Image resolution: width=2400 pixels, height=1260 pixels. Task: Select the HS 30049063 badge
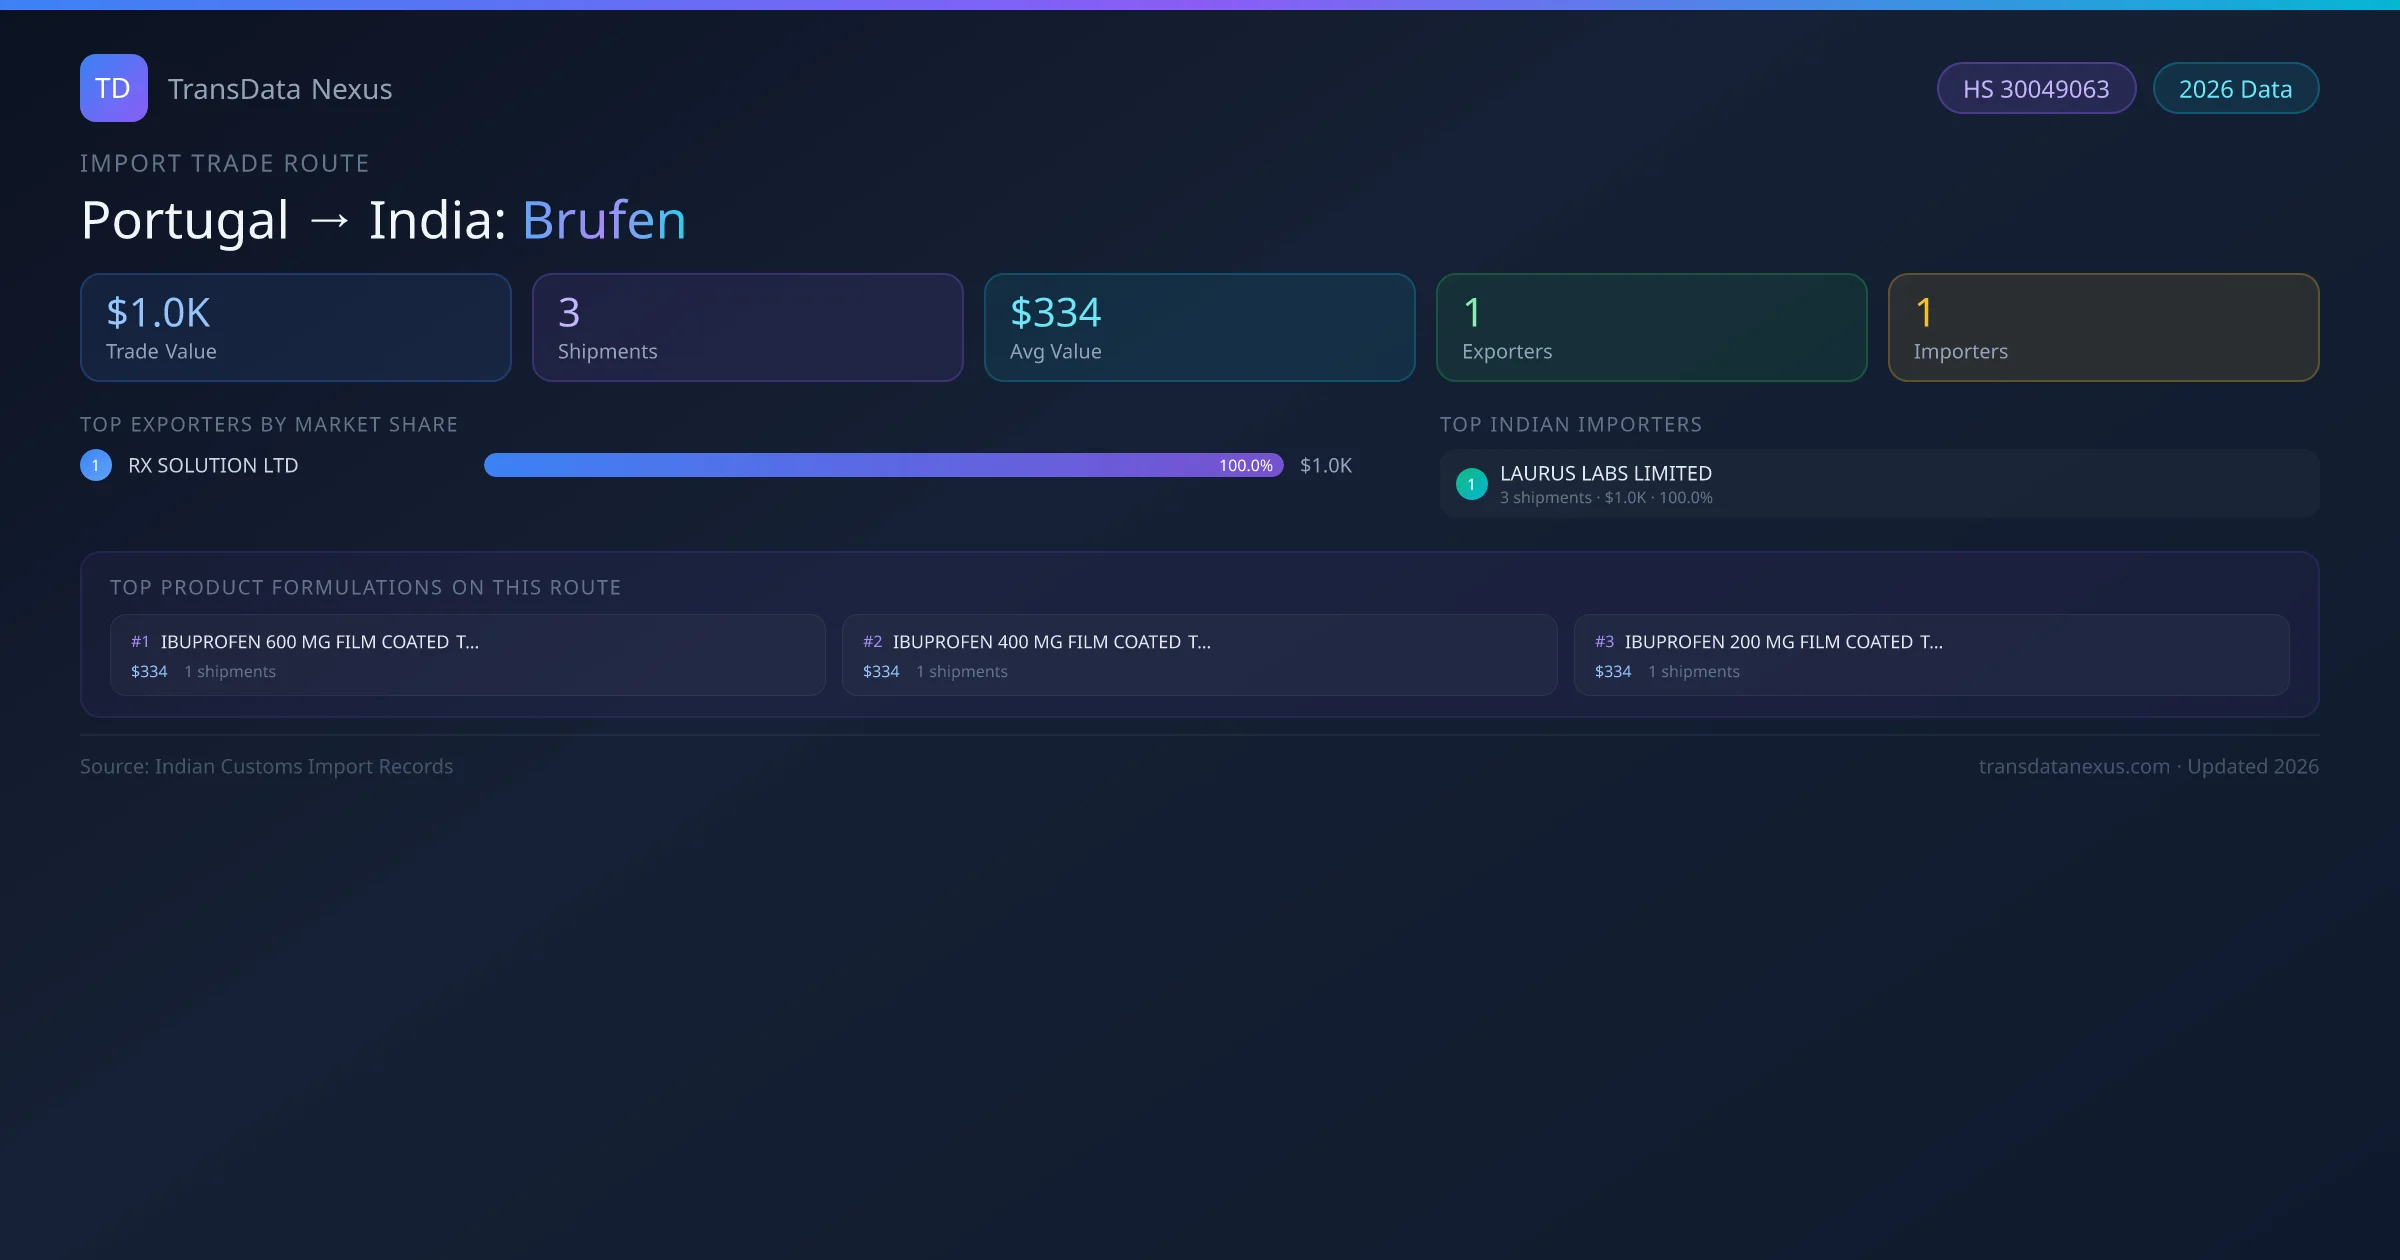(2035, 89)
